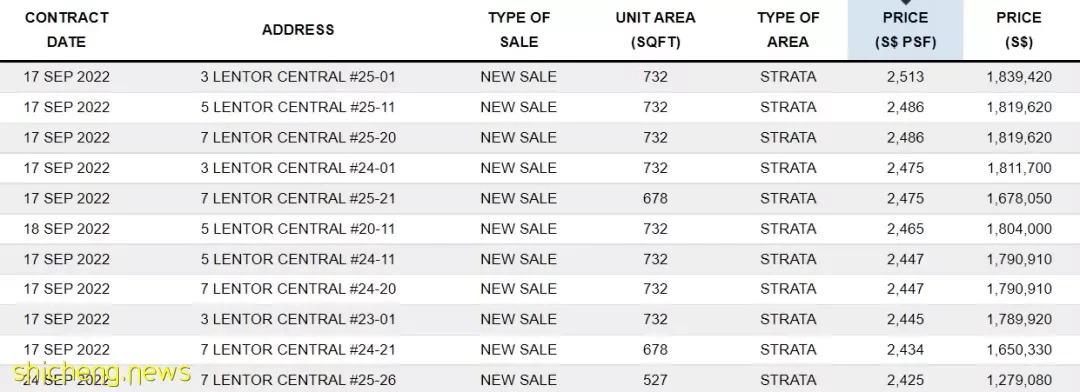The image size is (1080, 392).
Task: Select the highlighted Price (S$ PSF) header
Action: pyautogui.click(x=905, y=30)
